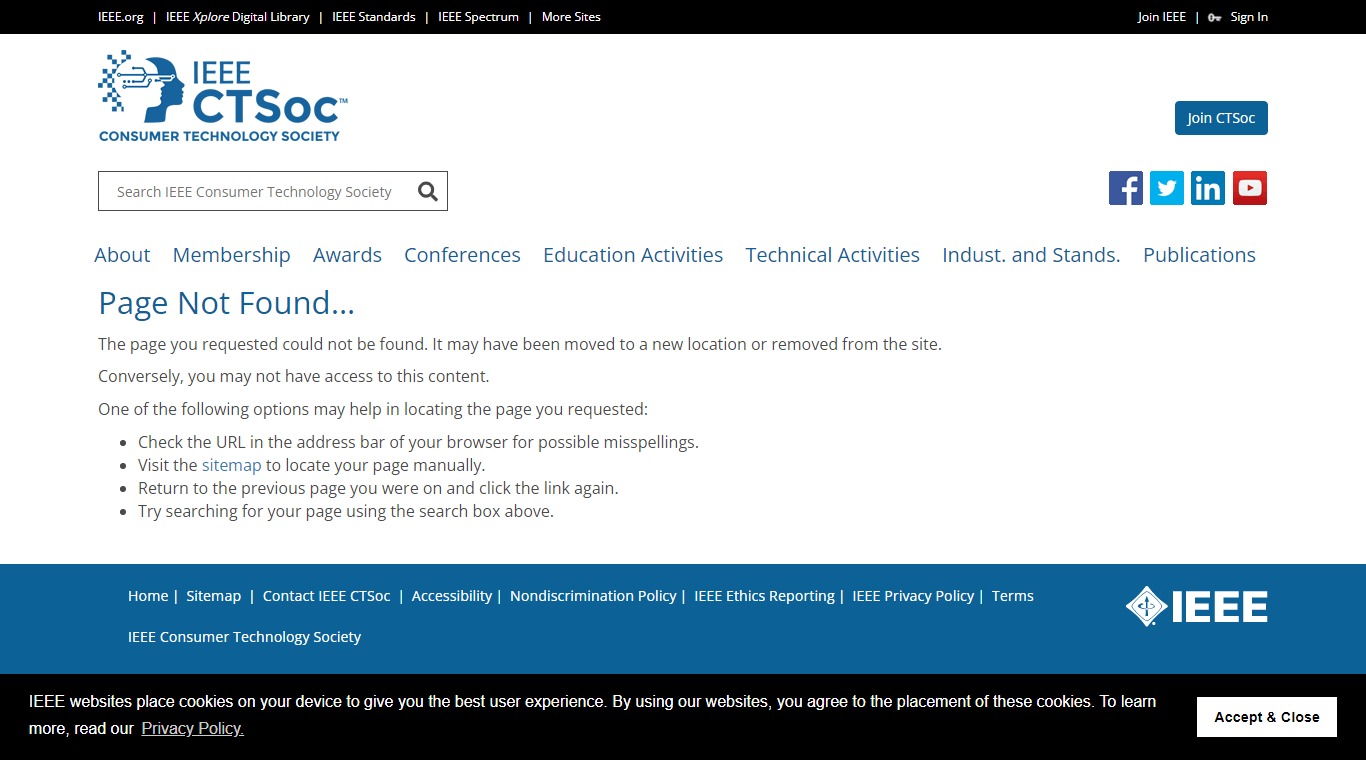Follow the sitemap link in body text
This screenshot has width=1366, height=760.
point(231,465)
